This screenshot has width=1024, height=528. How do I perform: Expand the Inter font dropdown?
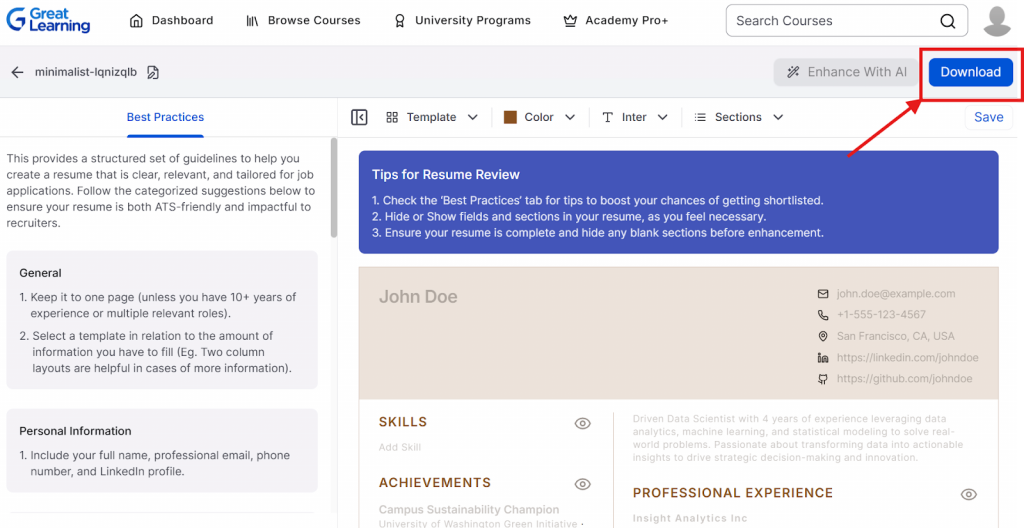point(635,117)
